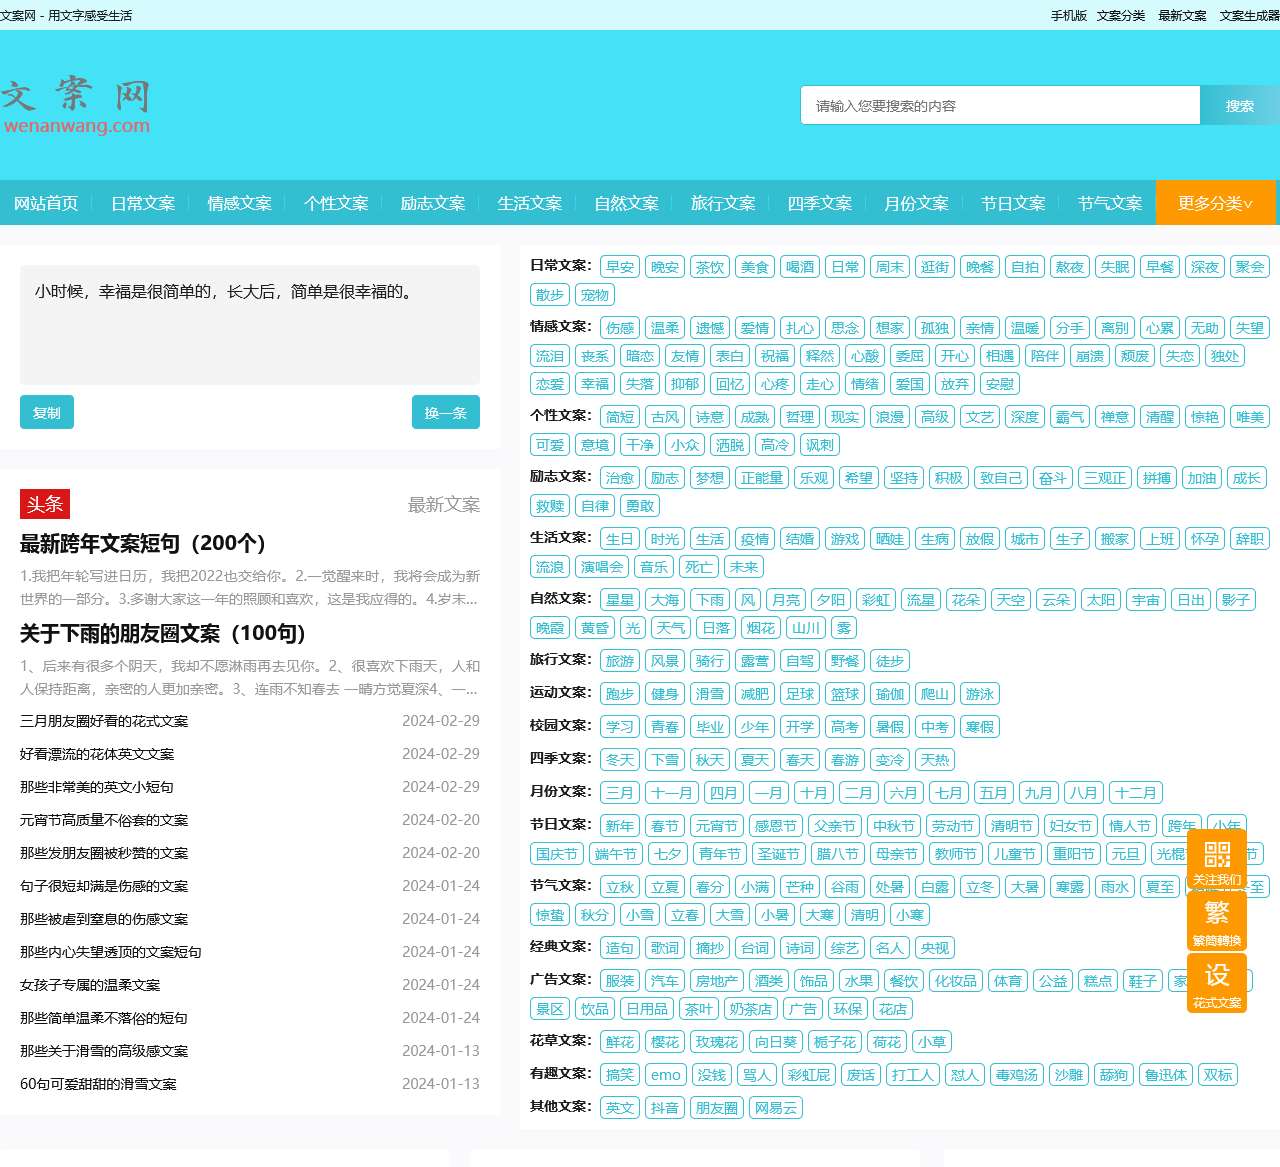Click 换一条 to change the quote
Screen dimensions: 1280x1167
[x=445, y=412]
